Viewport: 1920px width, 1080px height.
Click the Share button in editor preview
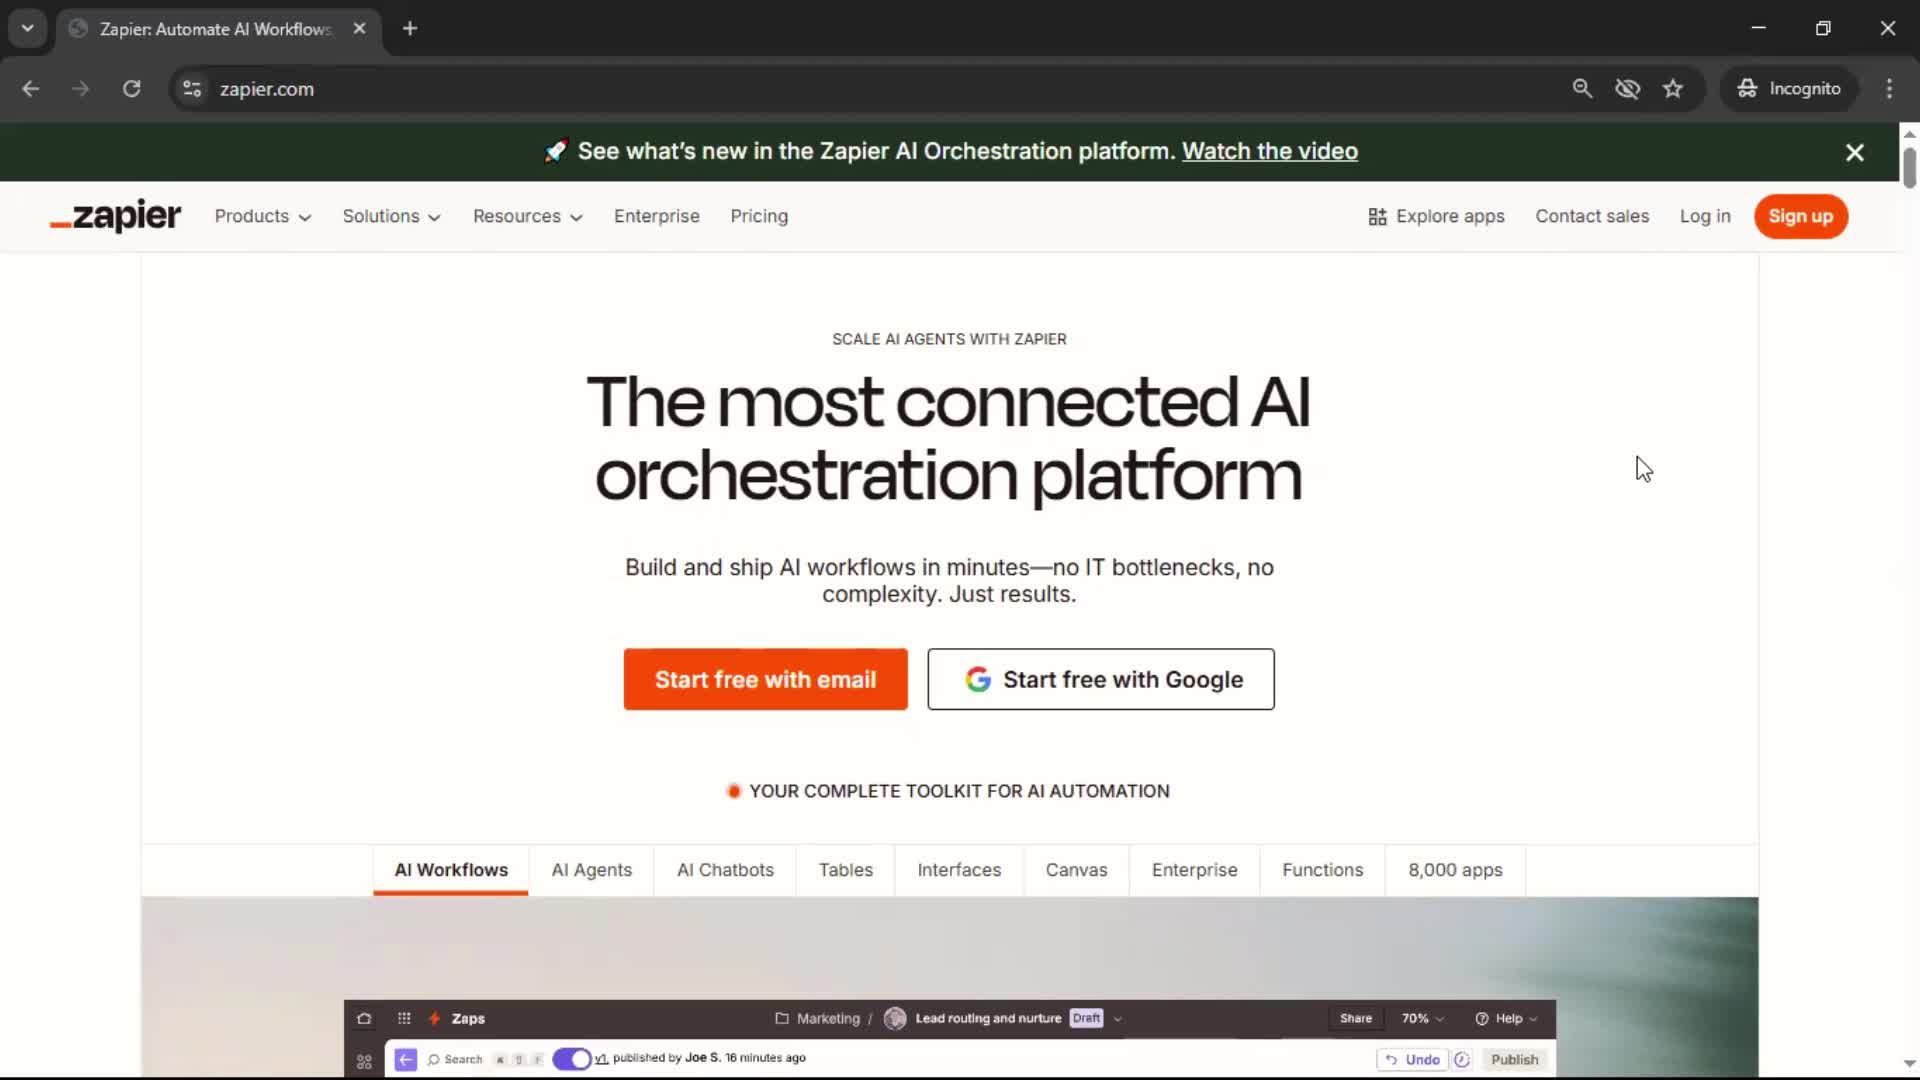pyautogui.click(x=1356, y=1019)
